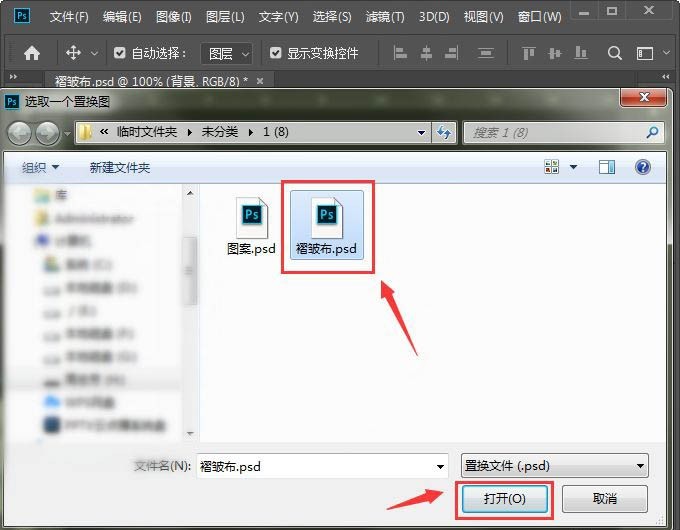This screenshot has height=530, width=680.
Task: Click the refresh icon beside address bar
Action: (x=444, y=132)
